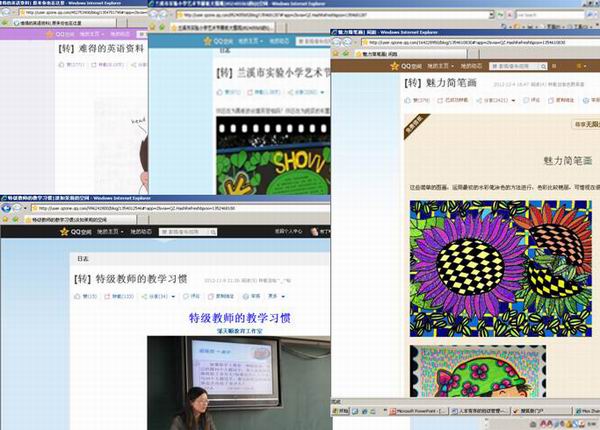Click Show Desktop quick launch icon on taskbar
This screenshot has height=430, width=600.
click(x=355, y=411)
